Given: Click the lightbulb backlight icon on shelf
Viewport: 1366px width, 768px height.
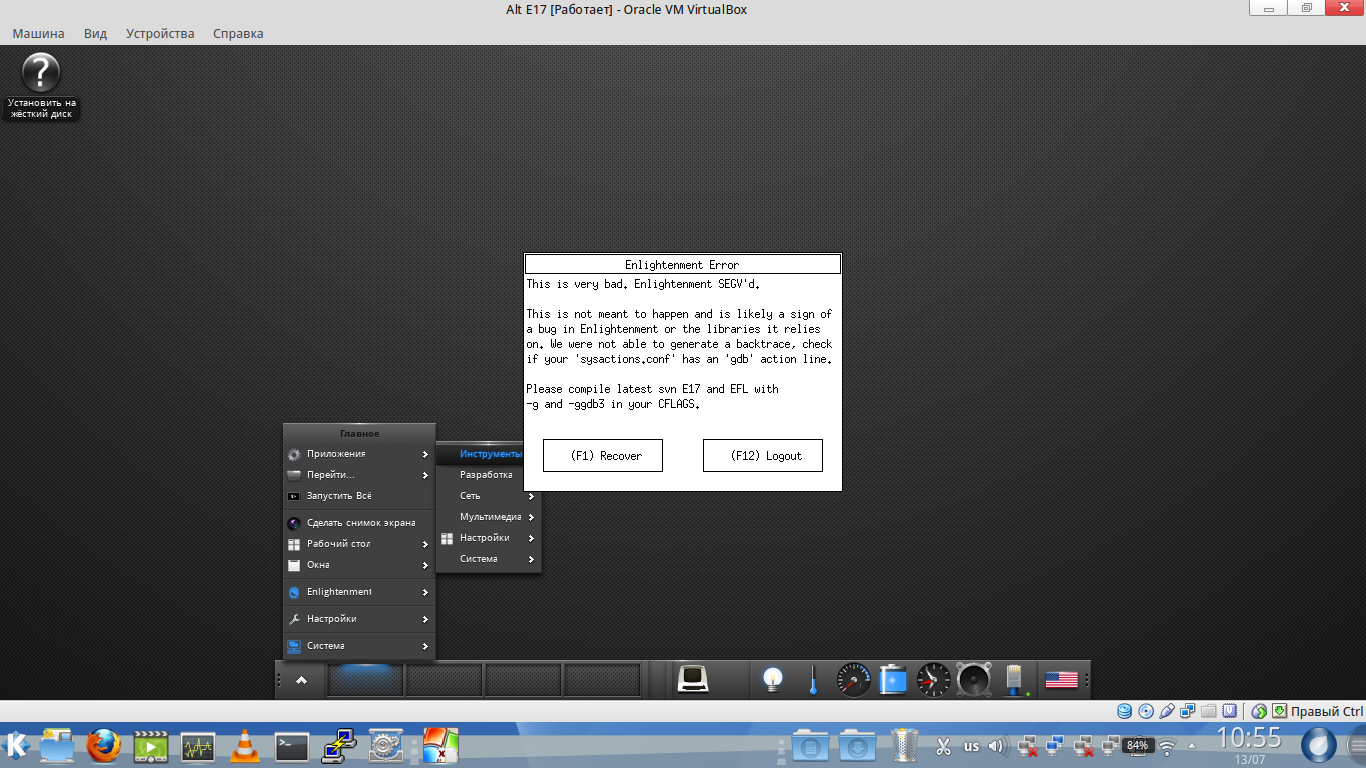Looking at the screenshot, I should click(x=772, y=680).
